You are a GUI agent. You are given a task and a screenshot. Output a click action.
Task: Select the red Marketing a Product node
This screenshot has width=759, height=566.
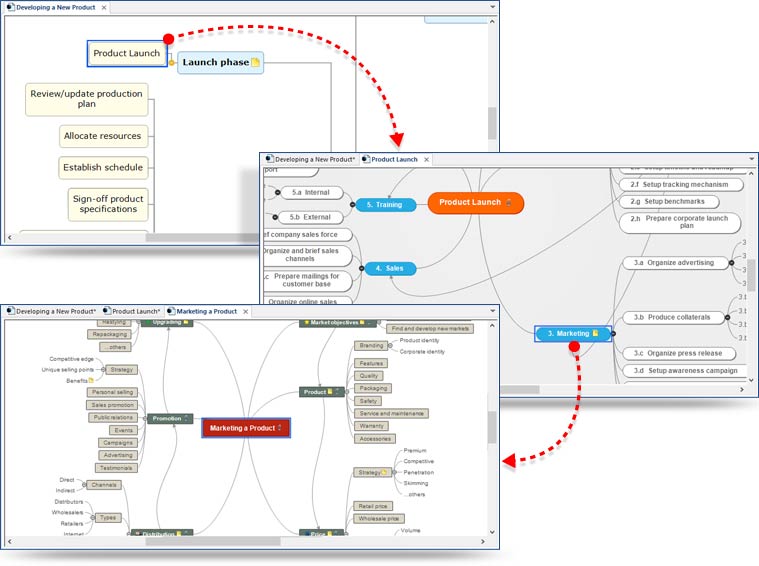(x=246, y=428)
